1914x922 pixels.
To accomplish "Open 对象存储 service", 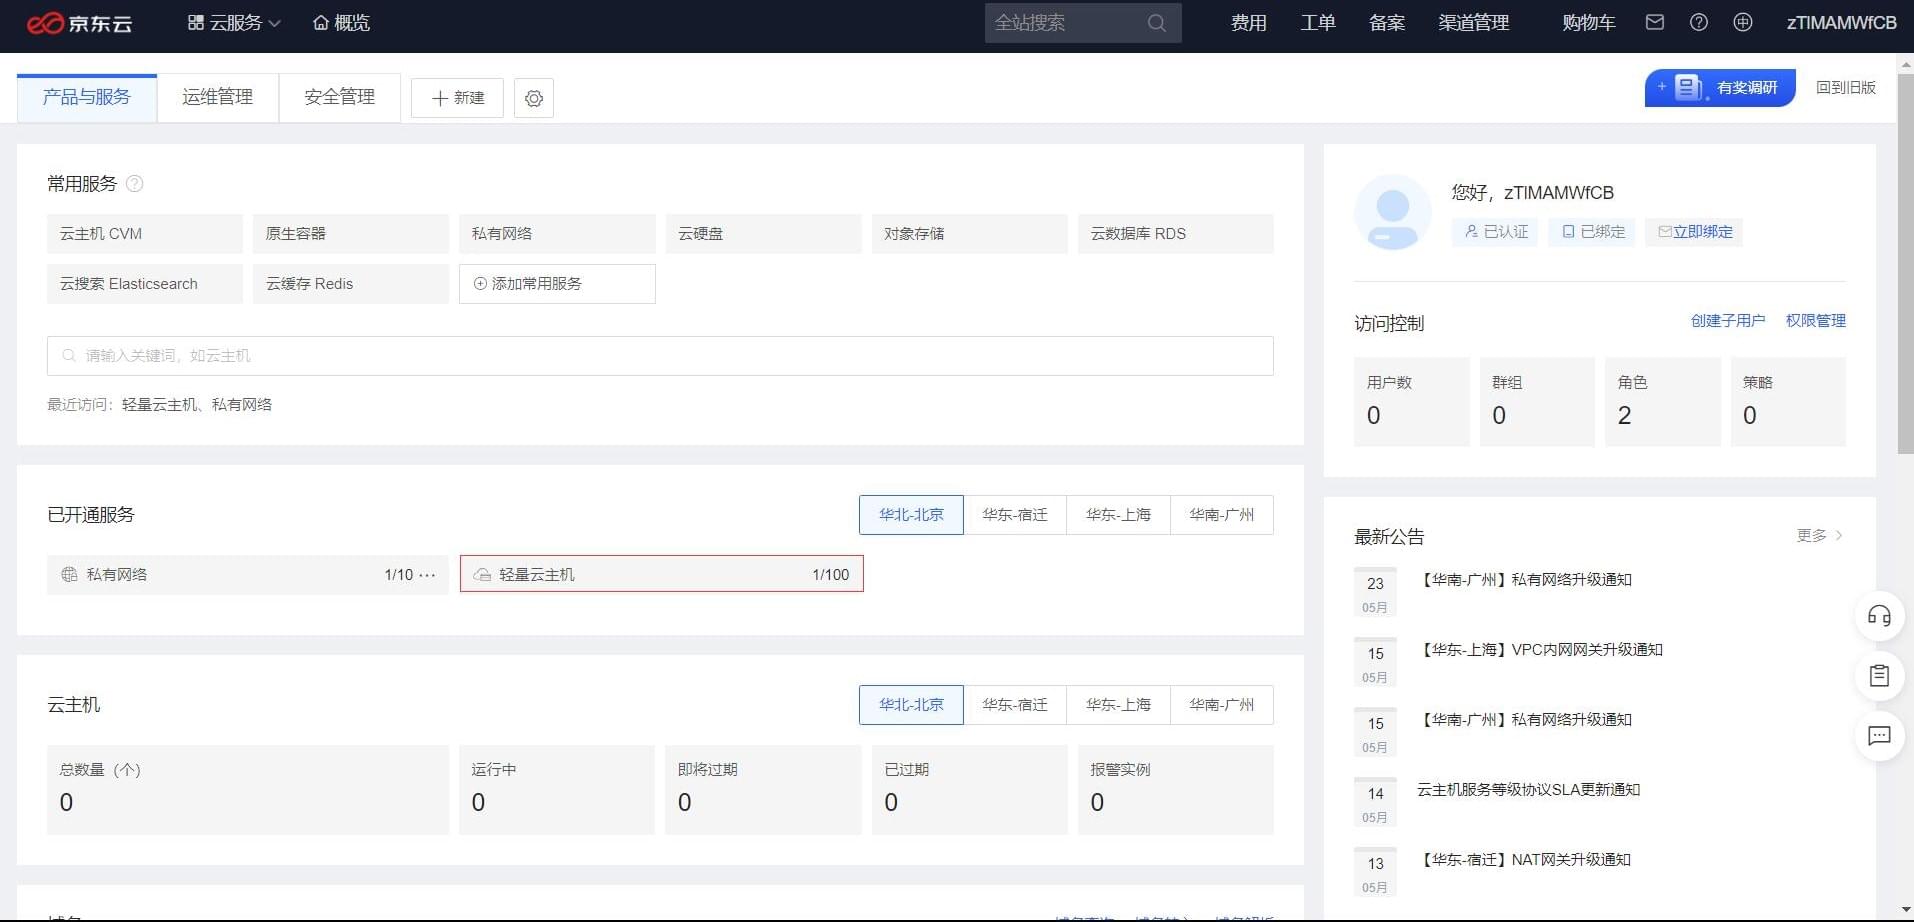I will pyautogui.click(x=970, y=233).
